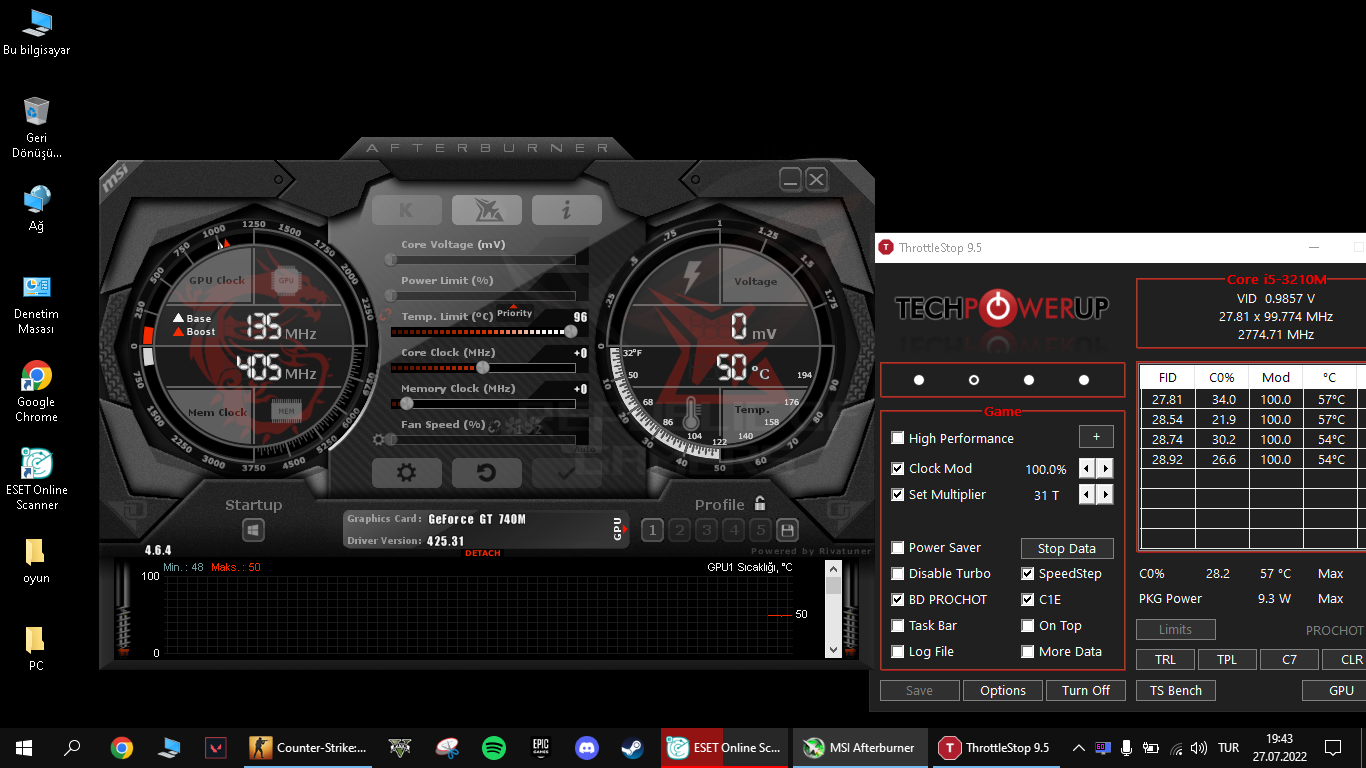Lower Set Multiplier with left arrow
This screenshot has width=1366, height=768.
click(1087, 494)
